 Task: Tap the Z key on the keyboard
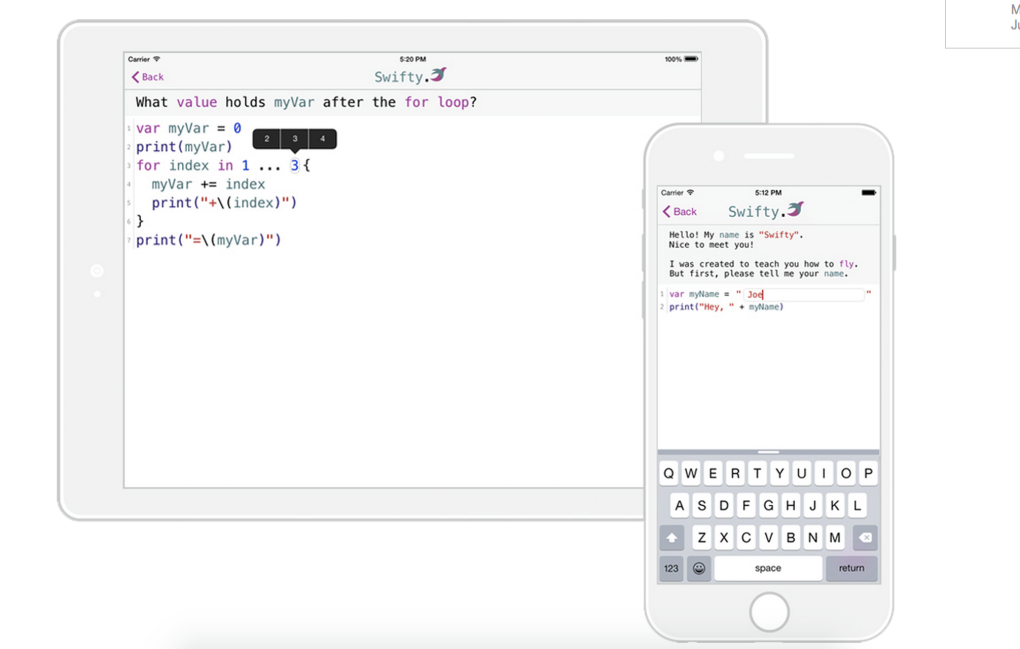(x=702, y=537)
